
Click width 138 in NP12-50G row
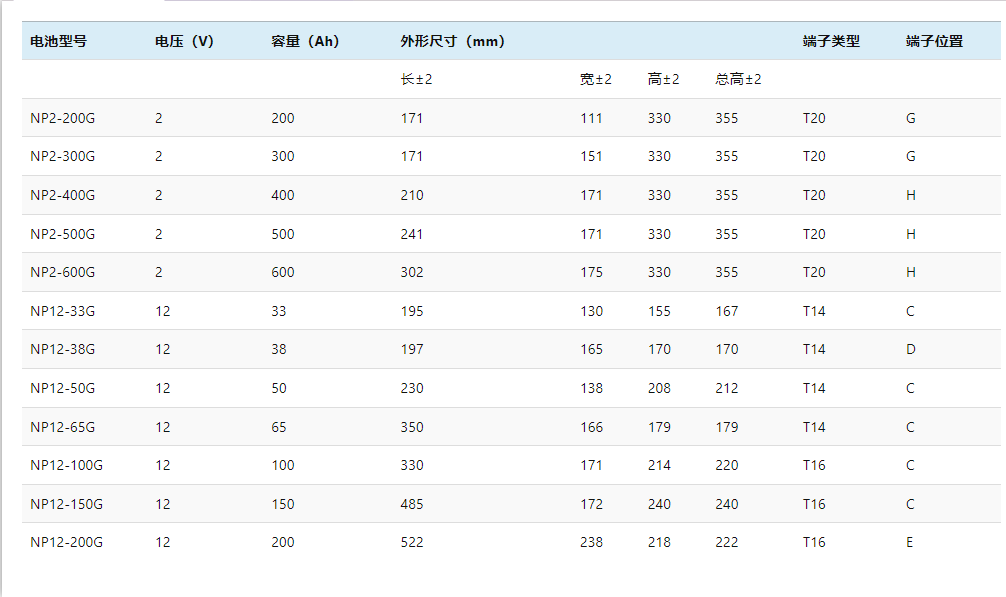592,388
